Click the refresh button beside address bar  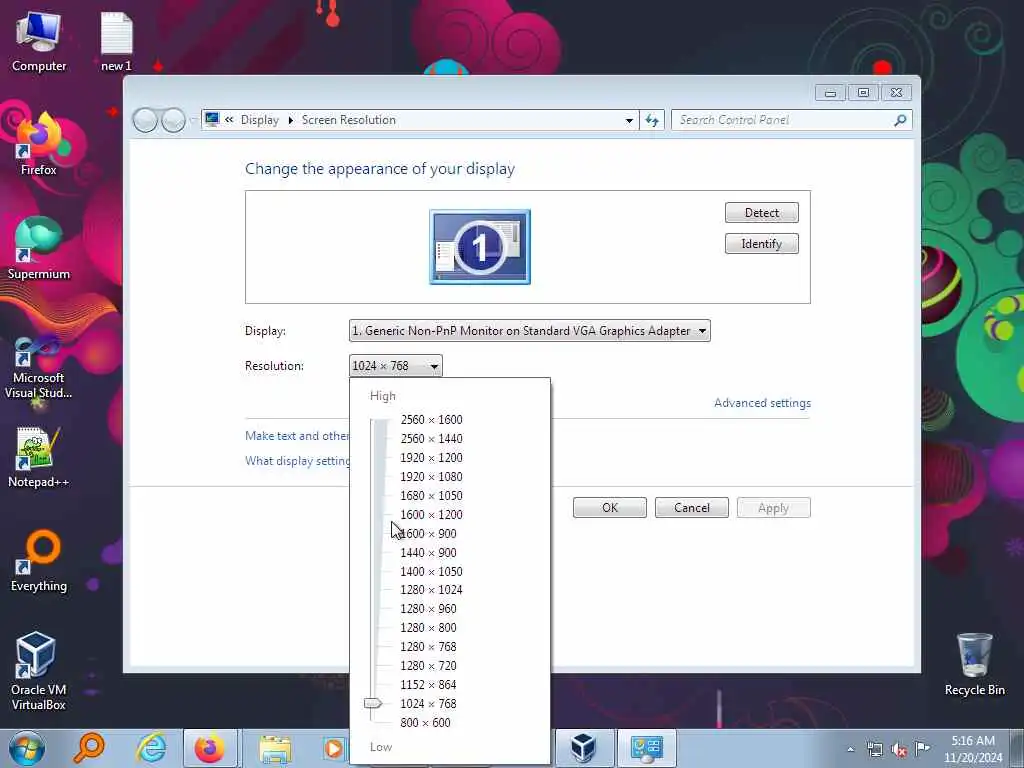click(x=652, y=120)
